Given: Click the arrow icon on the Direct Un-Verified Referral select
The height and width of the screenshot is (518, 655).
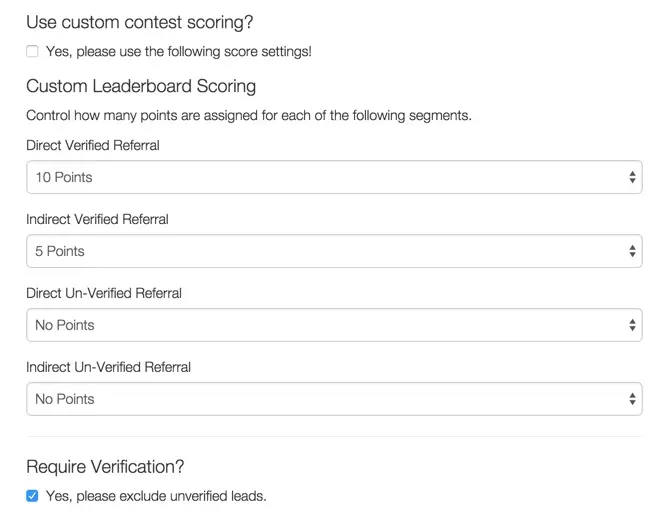Looking at the screenshot, I should (x=633, y=325).
